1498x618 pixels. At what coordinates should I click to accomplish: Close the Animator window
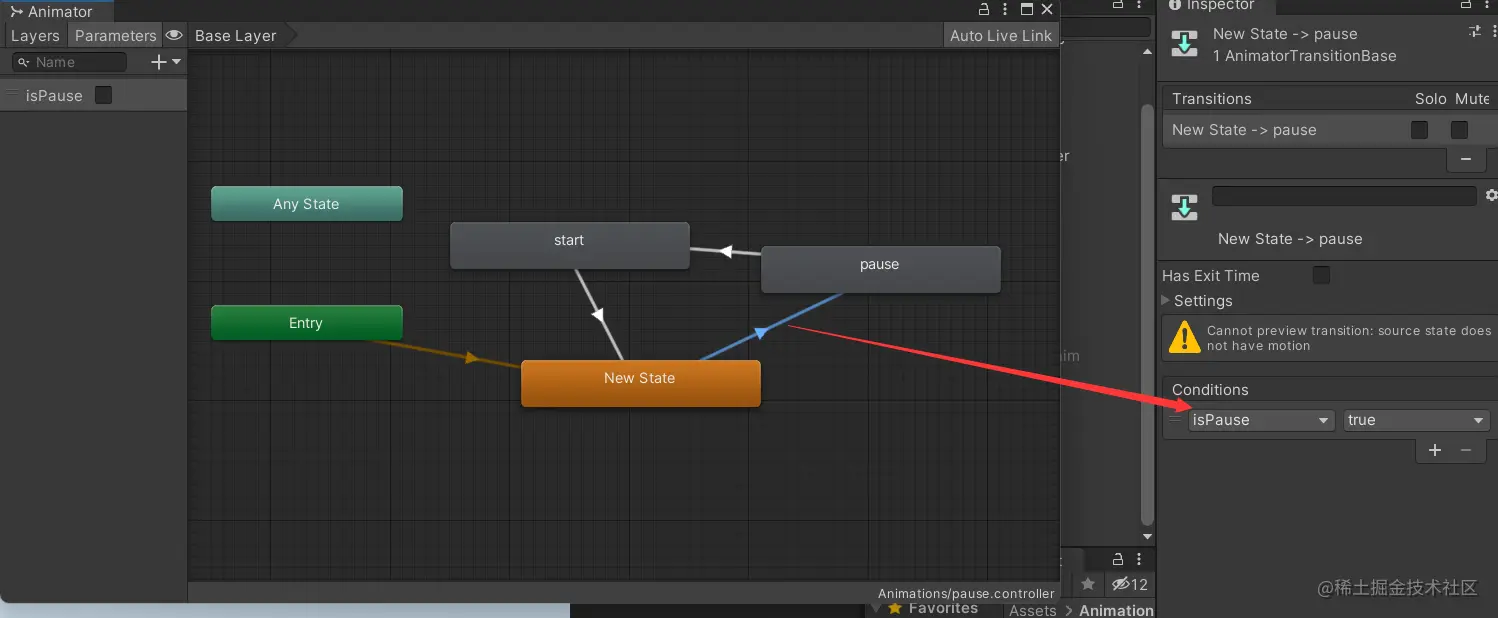coord(1047,9)
